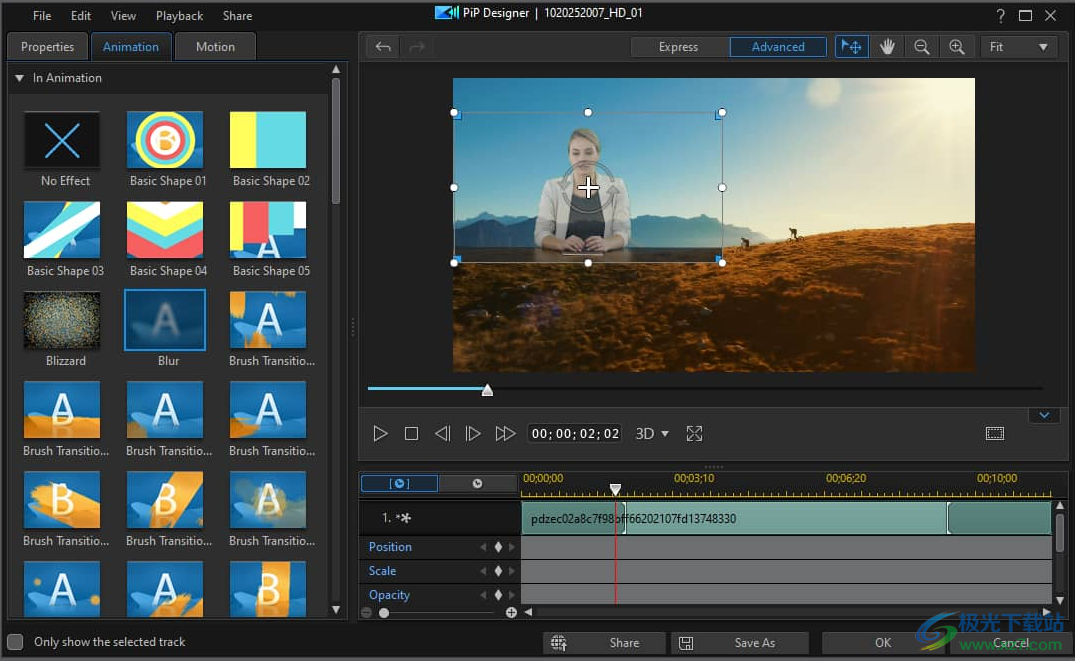Zoom in the keyframe timeline

tap(511, 612)
